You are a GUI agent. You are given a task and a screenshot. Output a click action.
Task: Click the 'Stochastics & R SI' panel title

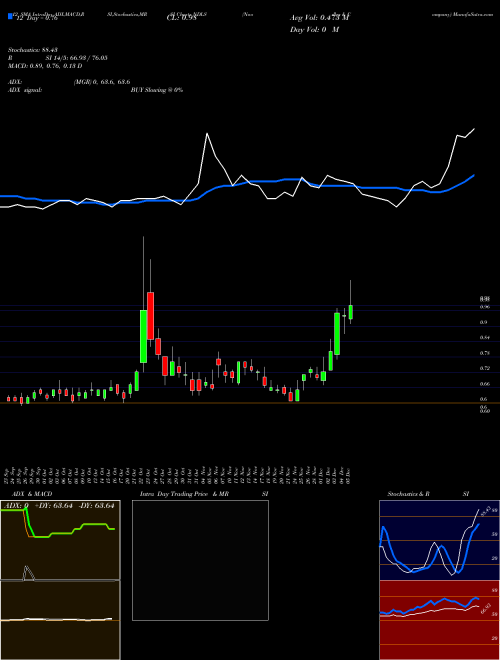(428, 494)
